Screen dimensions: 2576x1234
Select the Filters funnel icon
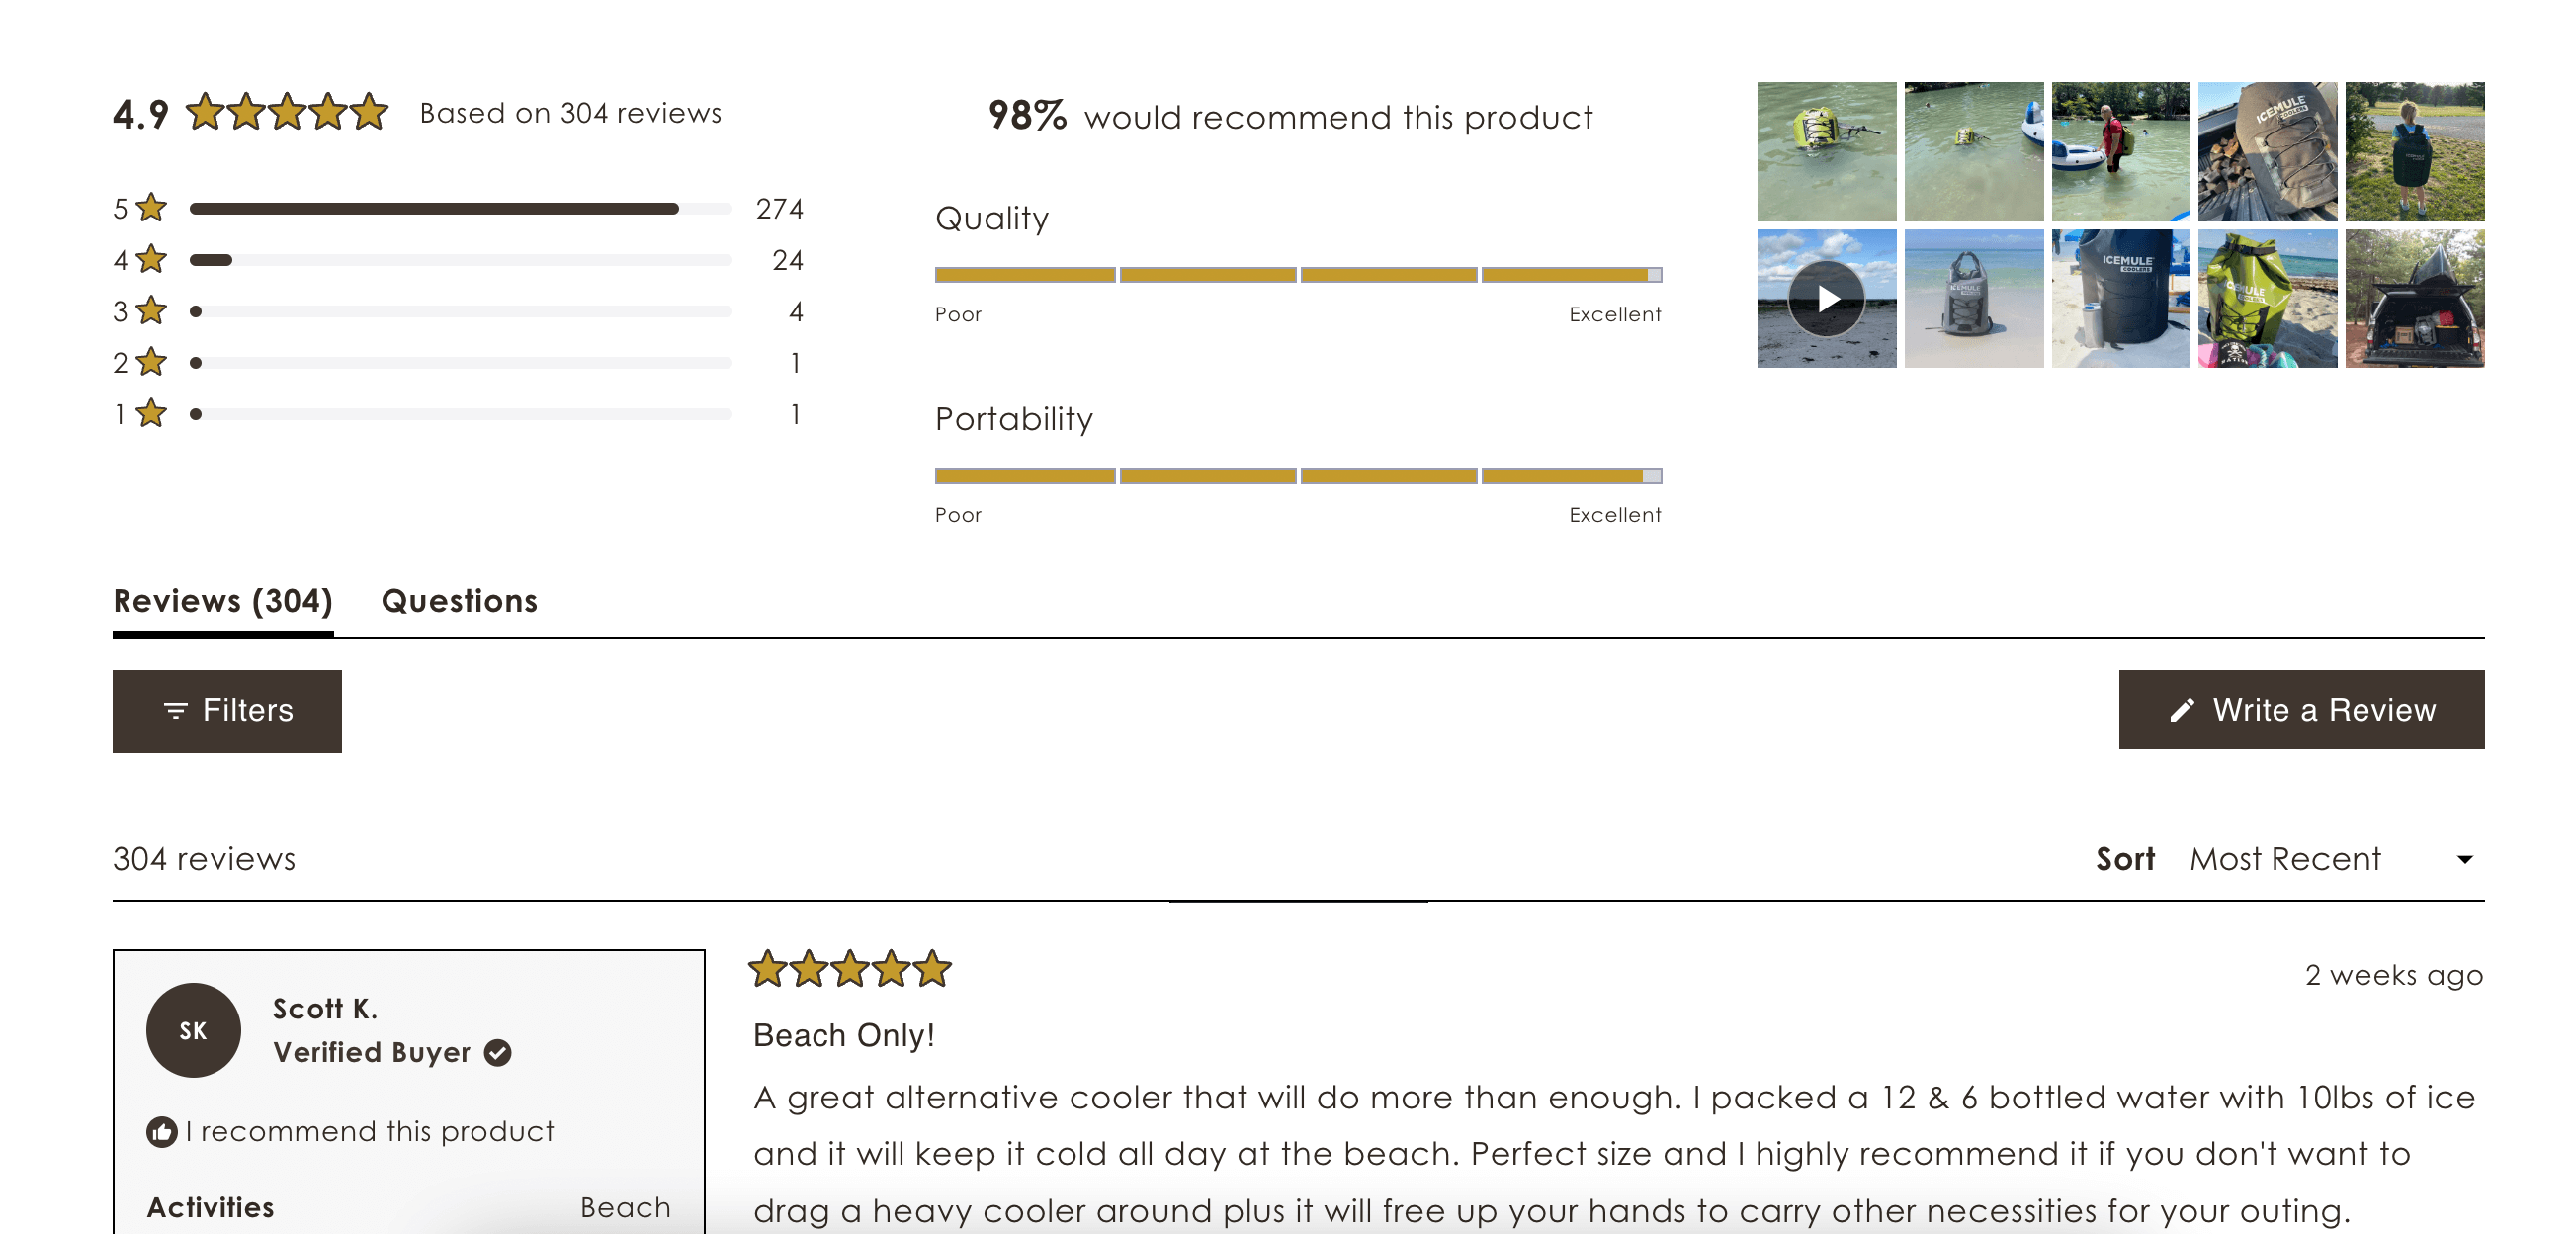click(x=175, y=710)
